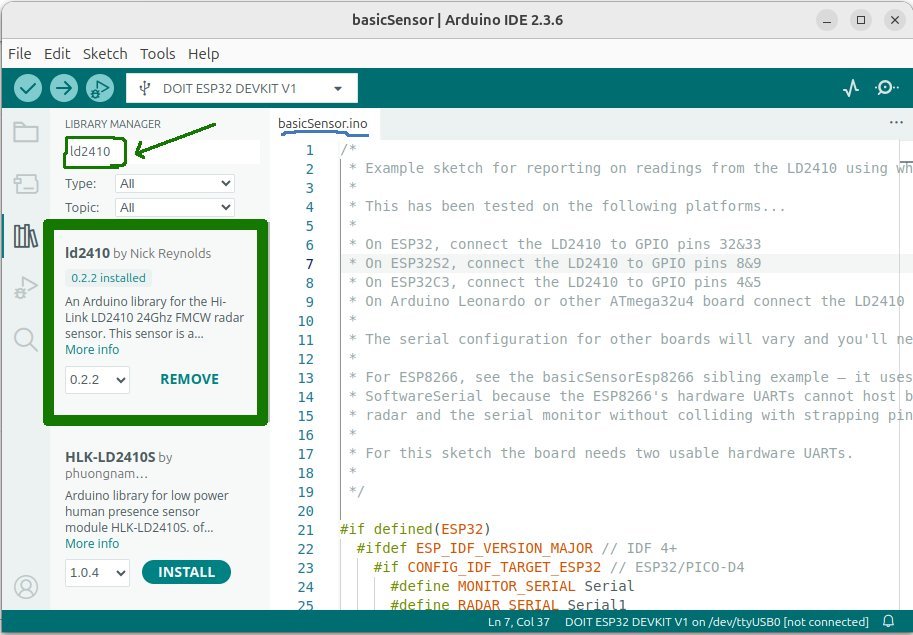The width and height of the screenshot is (913, 635).
Task: Click line number 21 in the gutter
Action: coord(305,530)
